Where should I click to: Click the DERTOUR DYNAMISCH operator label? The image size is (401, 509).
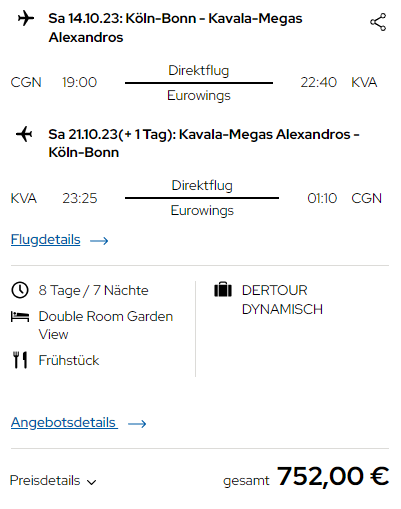pos(282,300)
